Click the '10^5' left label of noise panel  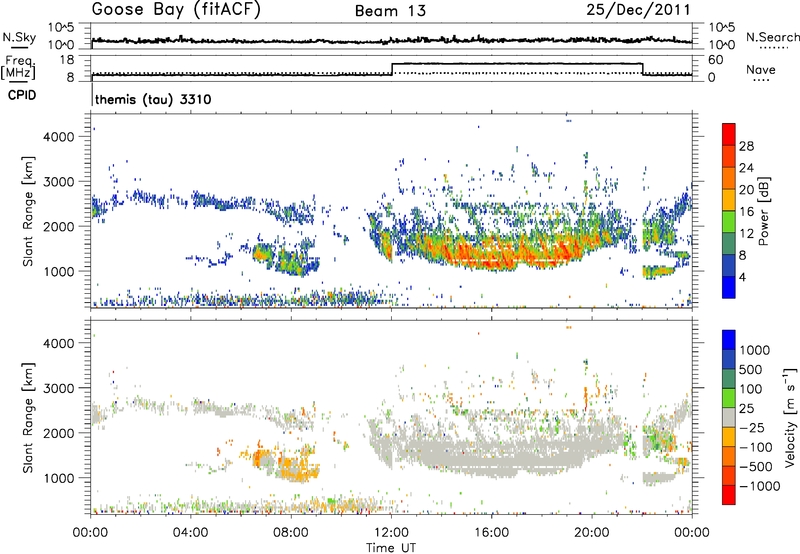point(61,27)
